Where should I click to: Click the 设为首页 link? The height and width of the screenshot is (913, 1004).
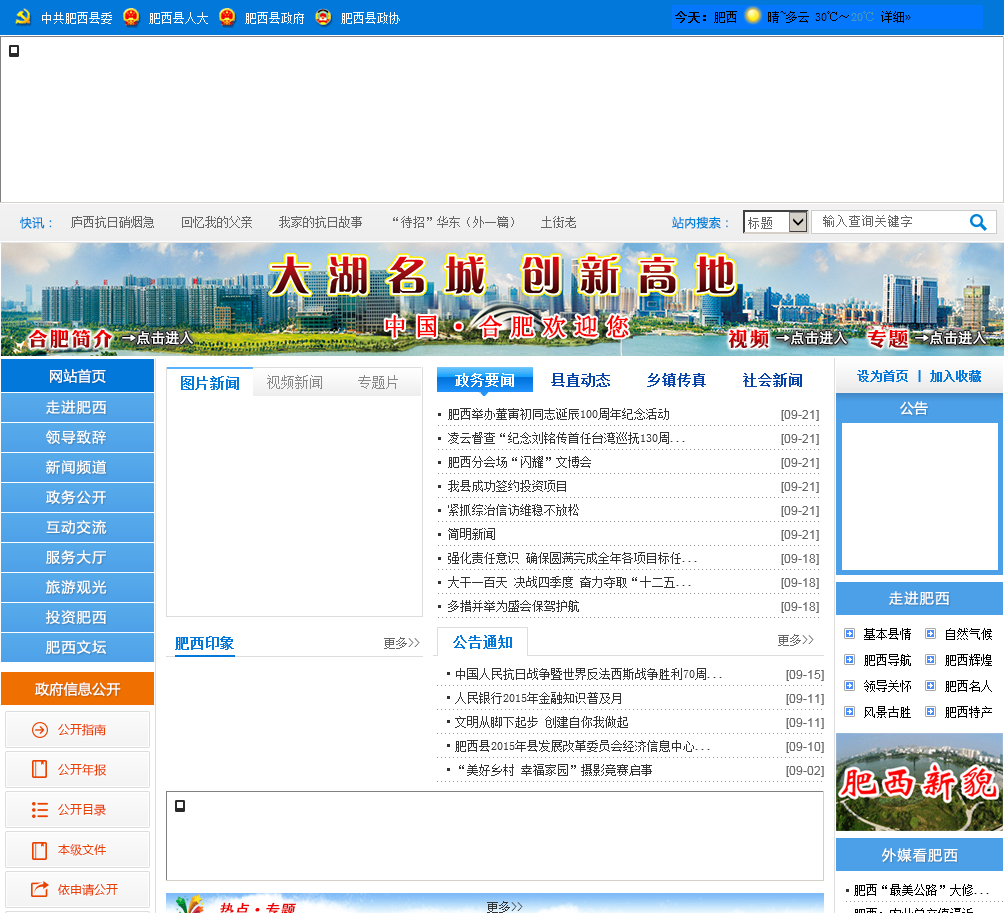882,376
